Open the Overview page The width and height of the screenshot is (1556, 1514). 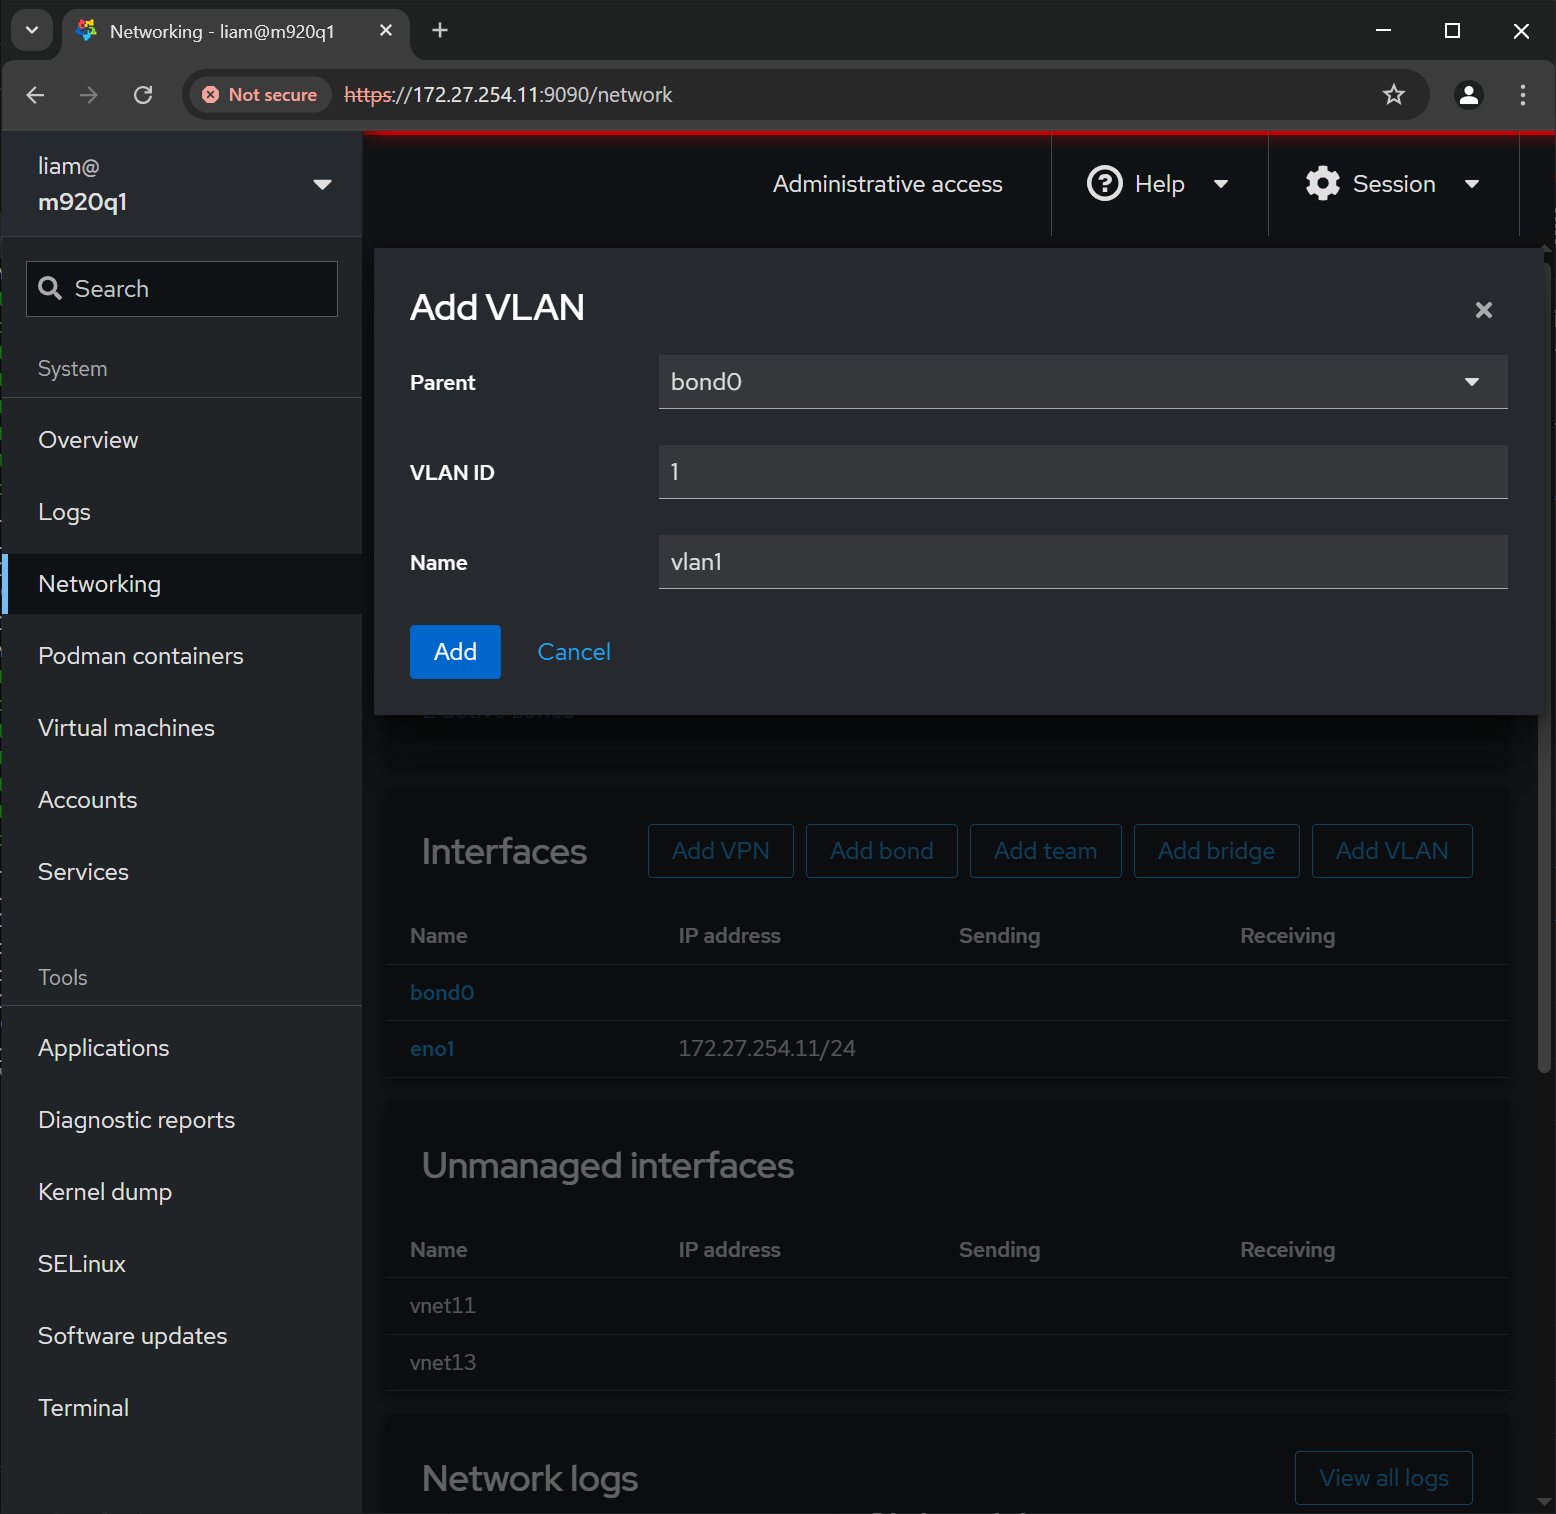[182, 440]
